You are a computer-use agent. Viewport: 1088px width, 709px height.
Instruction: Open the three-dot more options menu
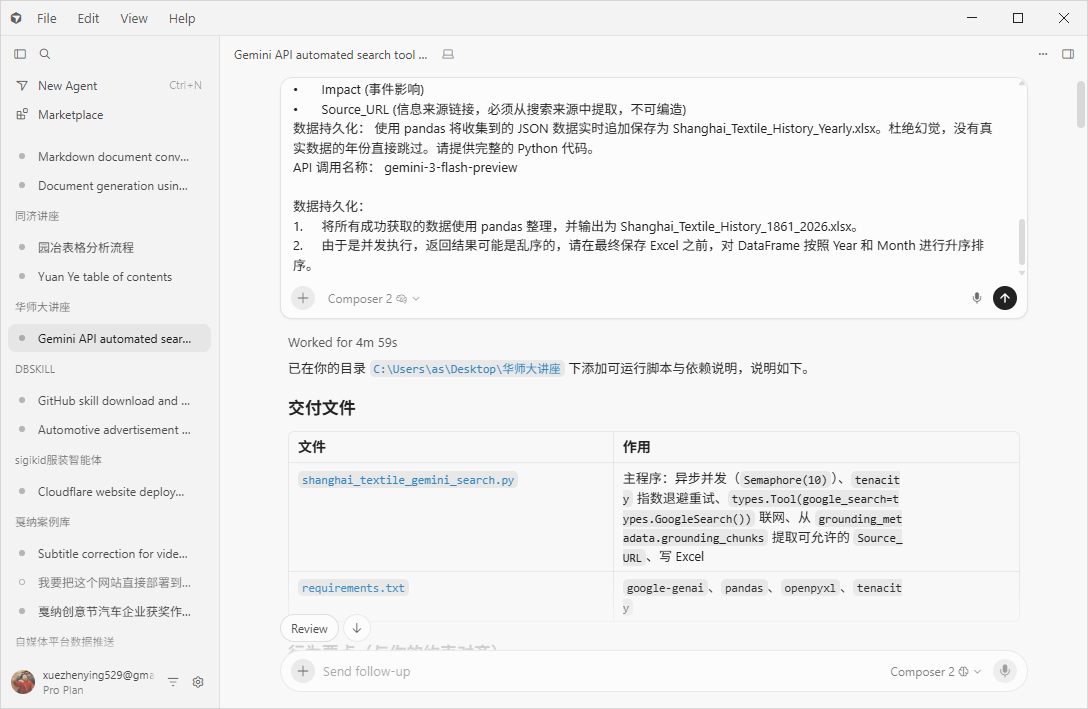1043,54
